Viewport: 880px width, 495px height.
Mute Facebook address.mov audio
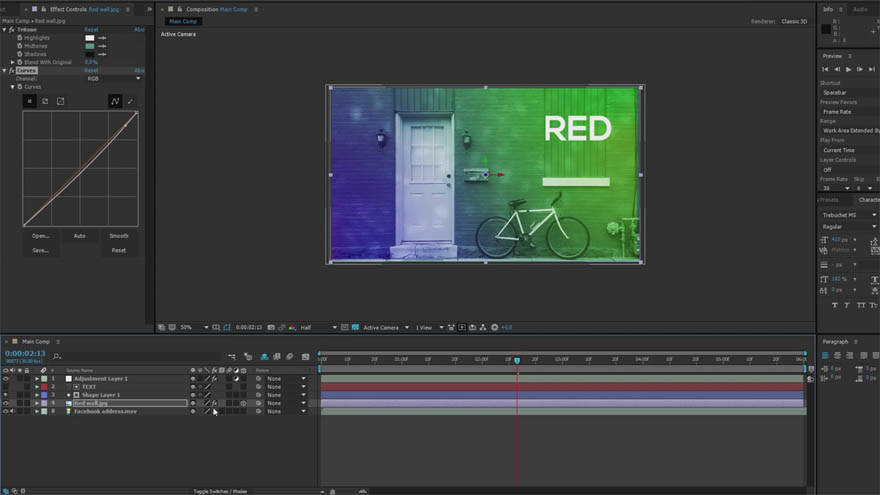tap(12, 411)
